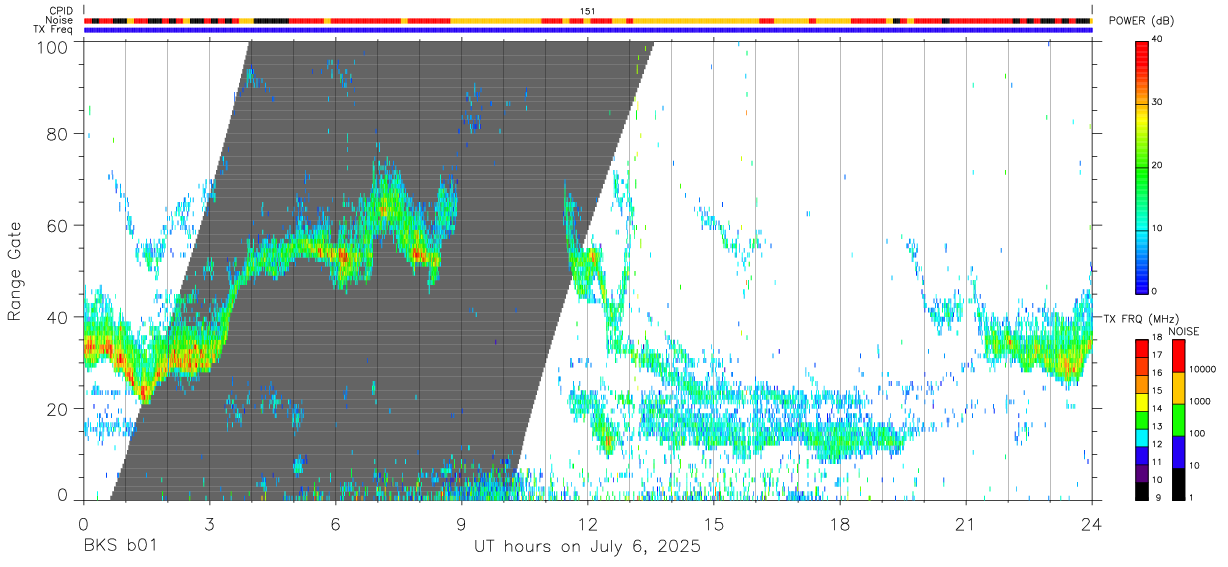Click TX frequency scale label '14'
The image size is (1228, 567).
[x=1157, y=409]
